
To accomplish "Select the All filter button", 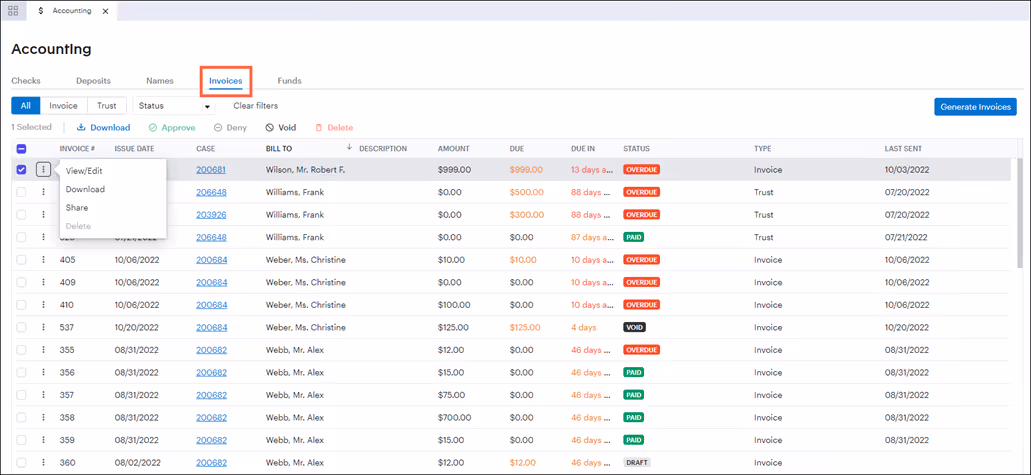I will pos(26,106).
